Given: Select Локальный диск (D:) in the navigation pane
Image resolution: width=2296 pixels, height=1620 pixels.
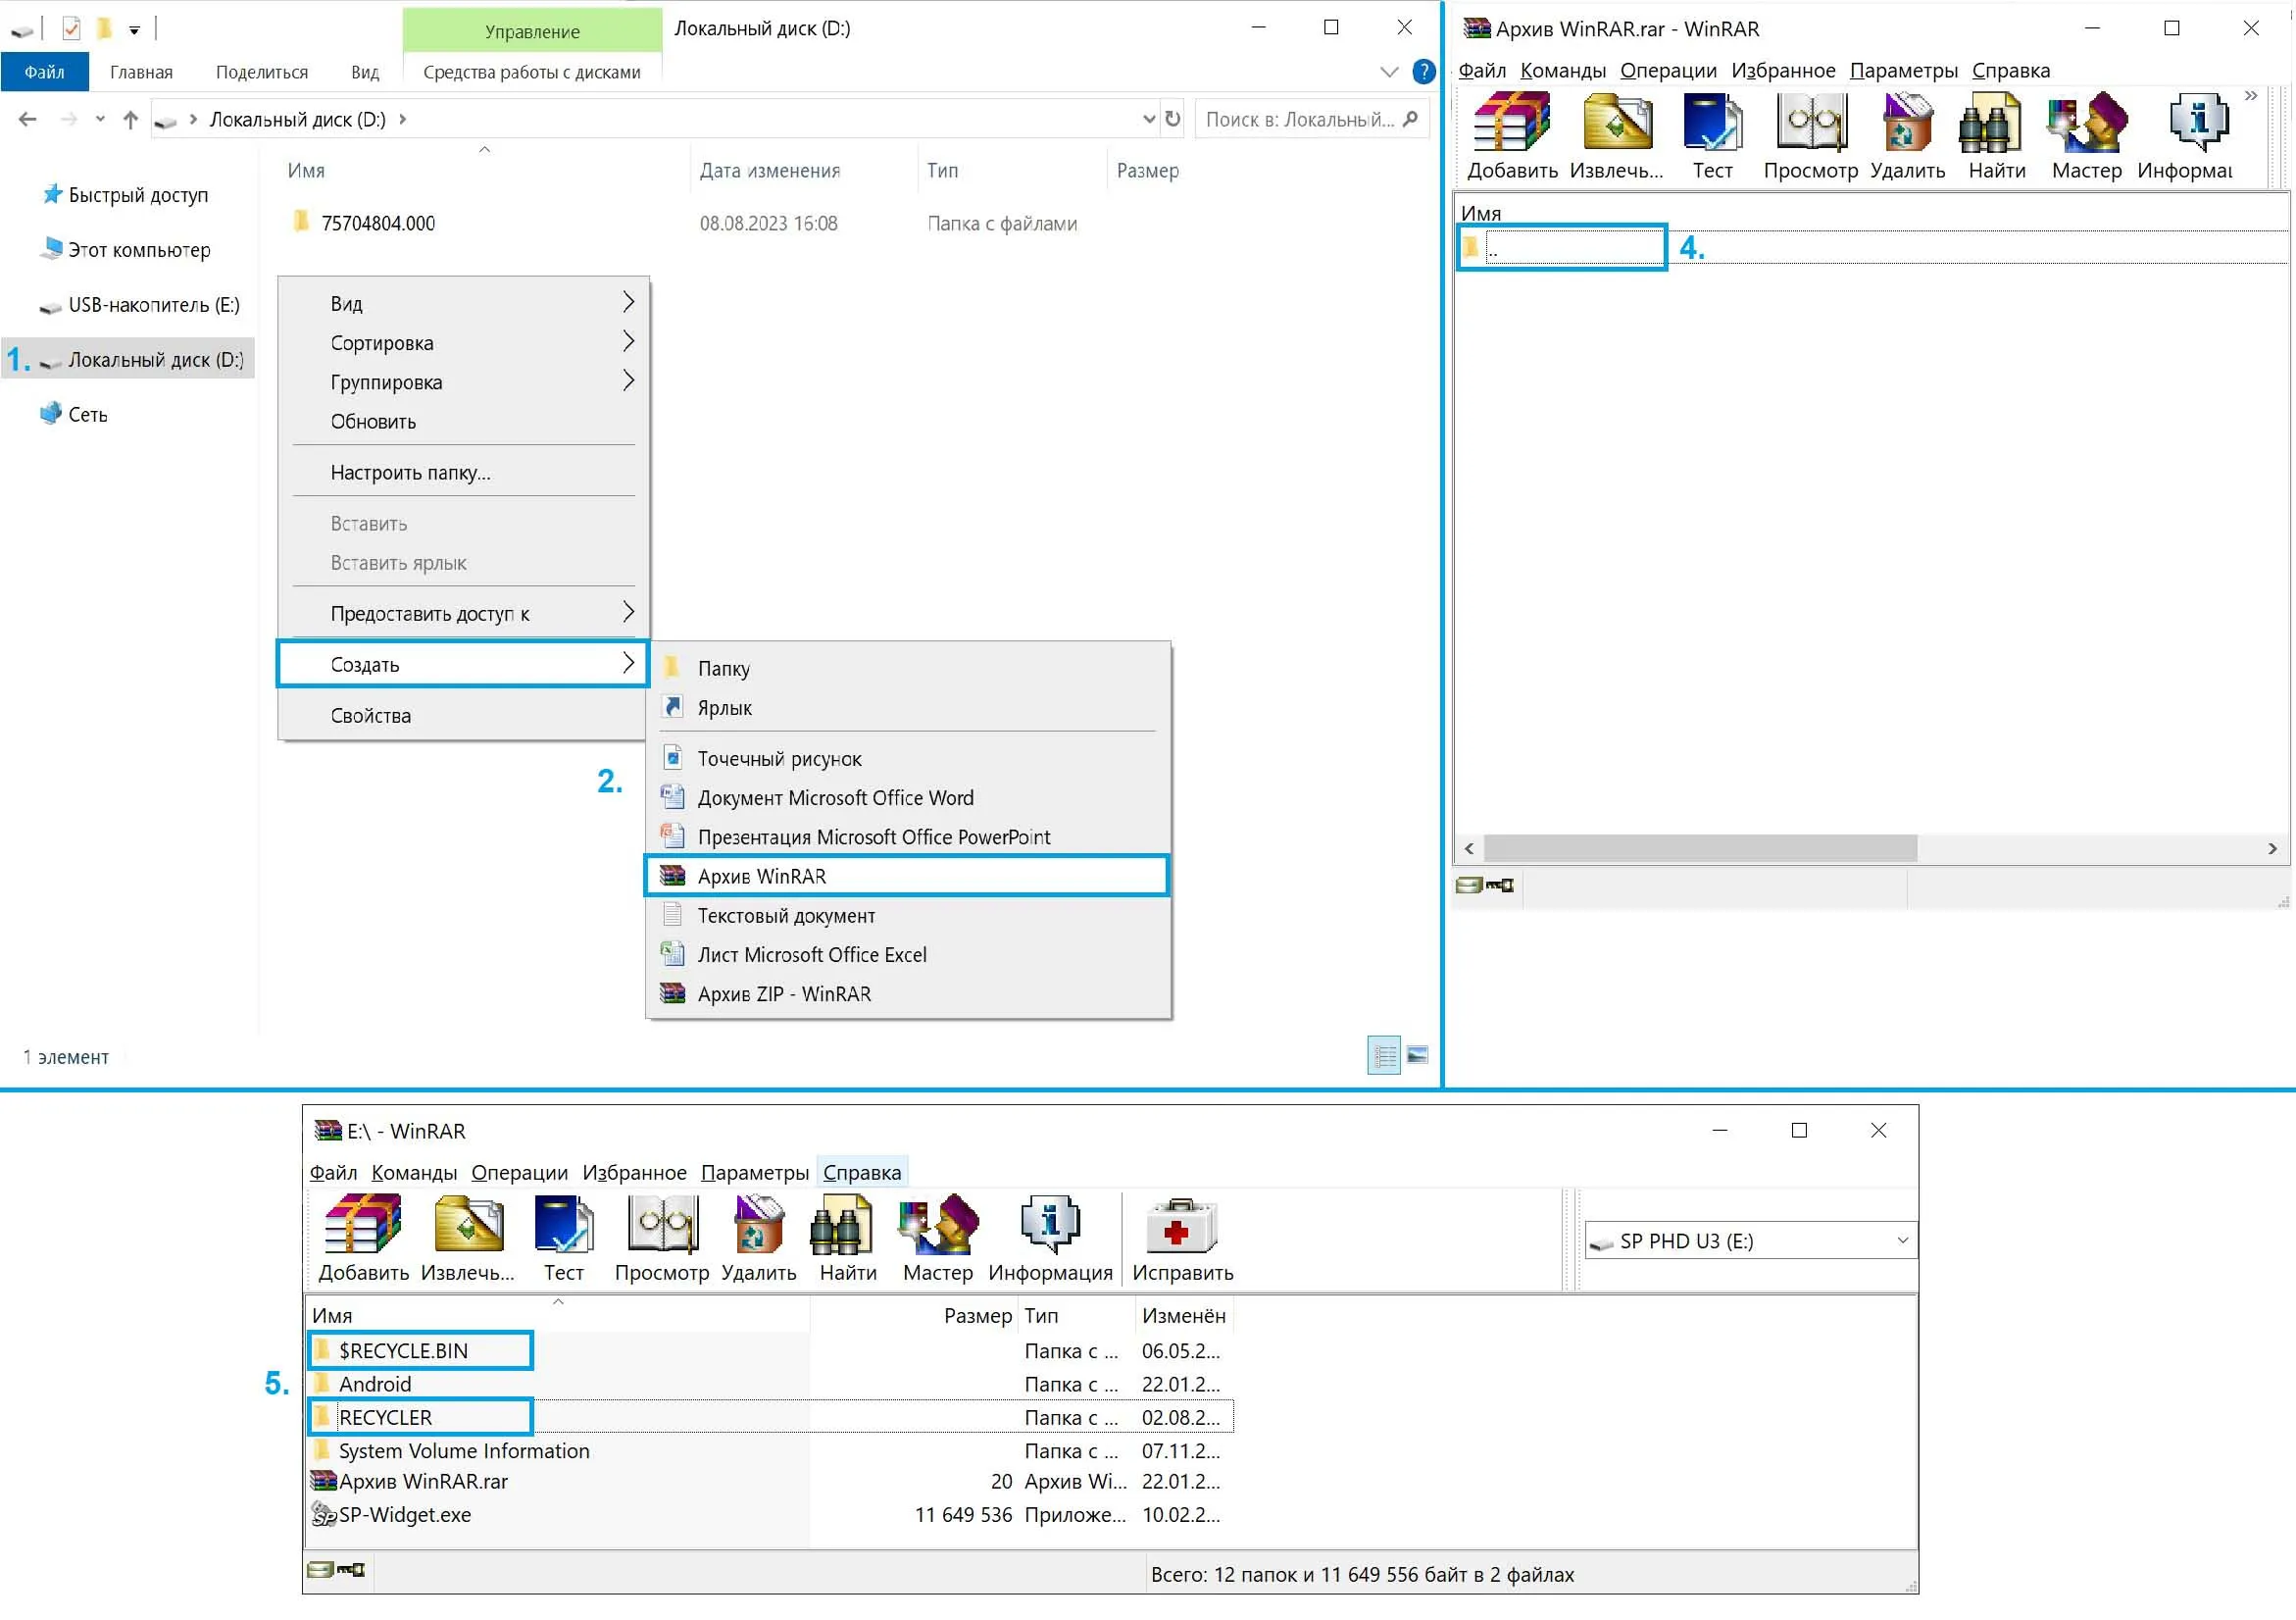Looking at the screenshot, I should pyautogui.click(x=130, y=359).
